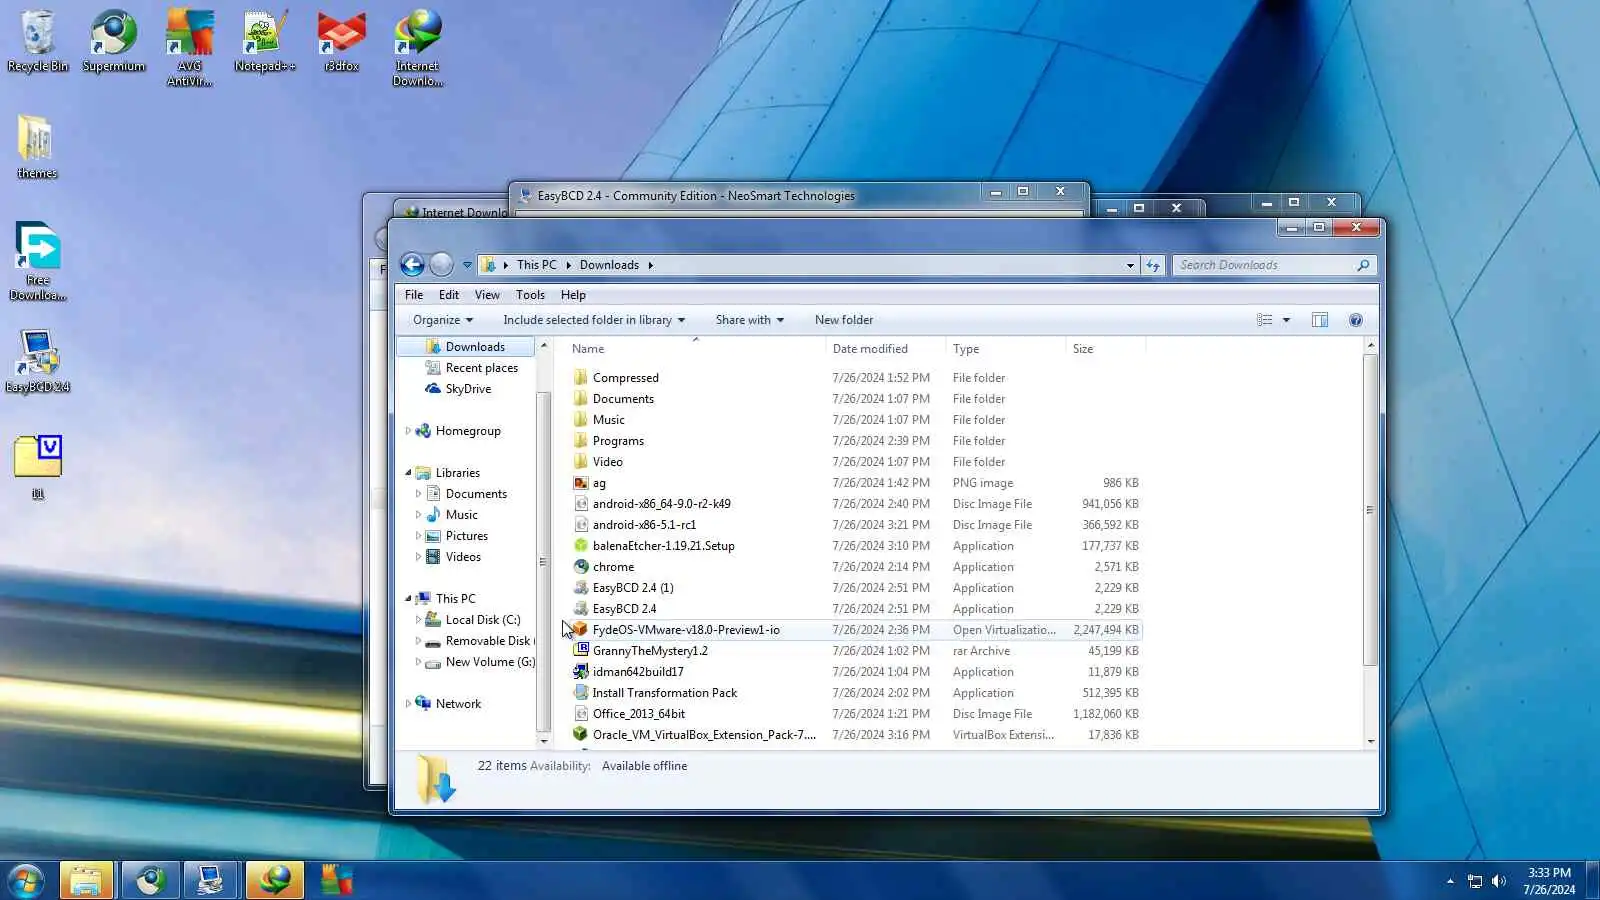
Task: Open the Recycle Bin desktop icon
Action: pos(38,40)
